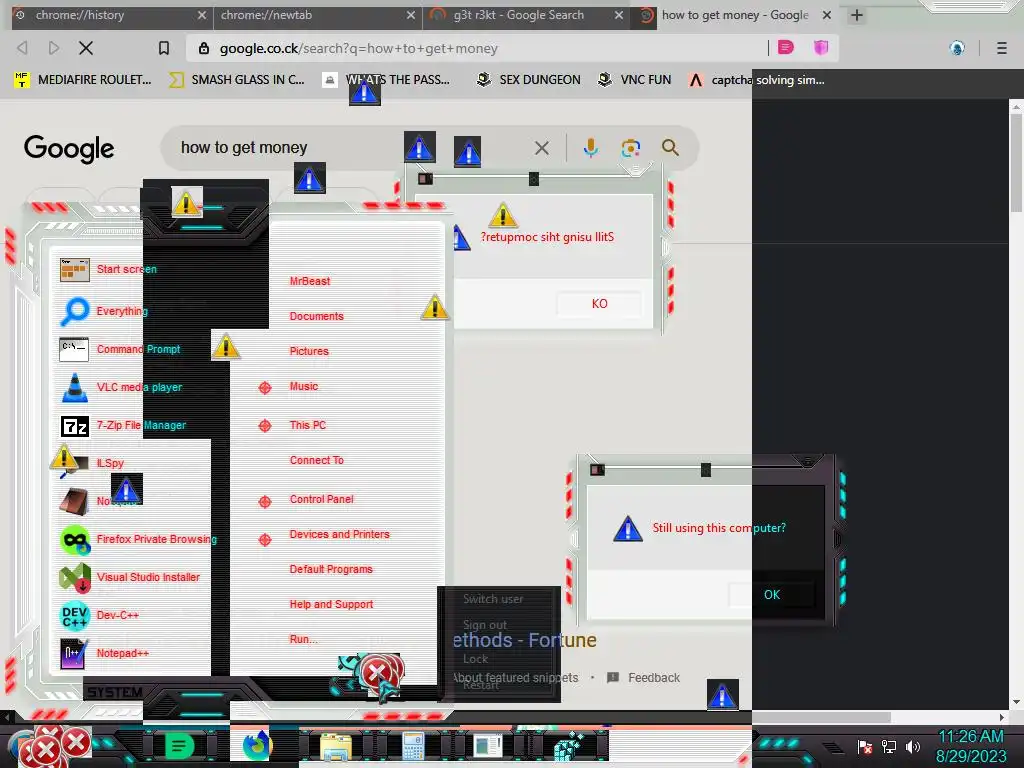Launch VLC media player
Image resolution: width=1024 pixels, height=768 pixels.
(121, 387)
